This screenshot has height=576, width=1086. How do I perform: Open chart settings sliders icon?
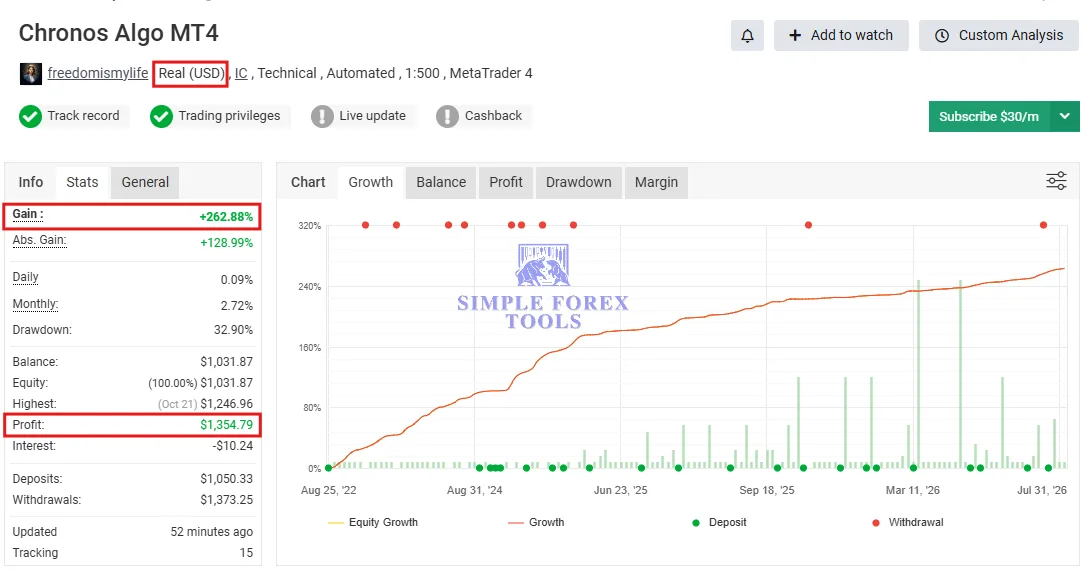(x=1056, y=181)
